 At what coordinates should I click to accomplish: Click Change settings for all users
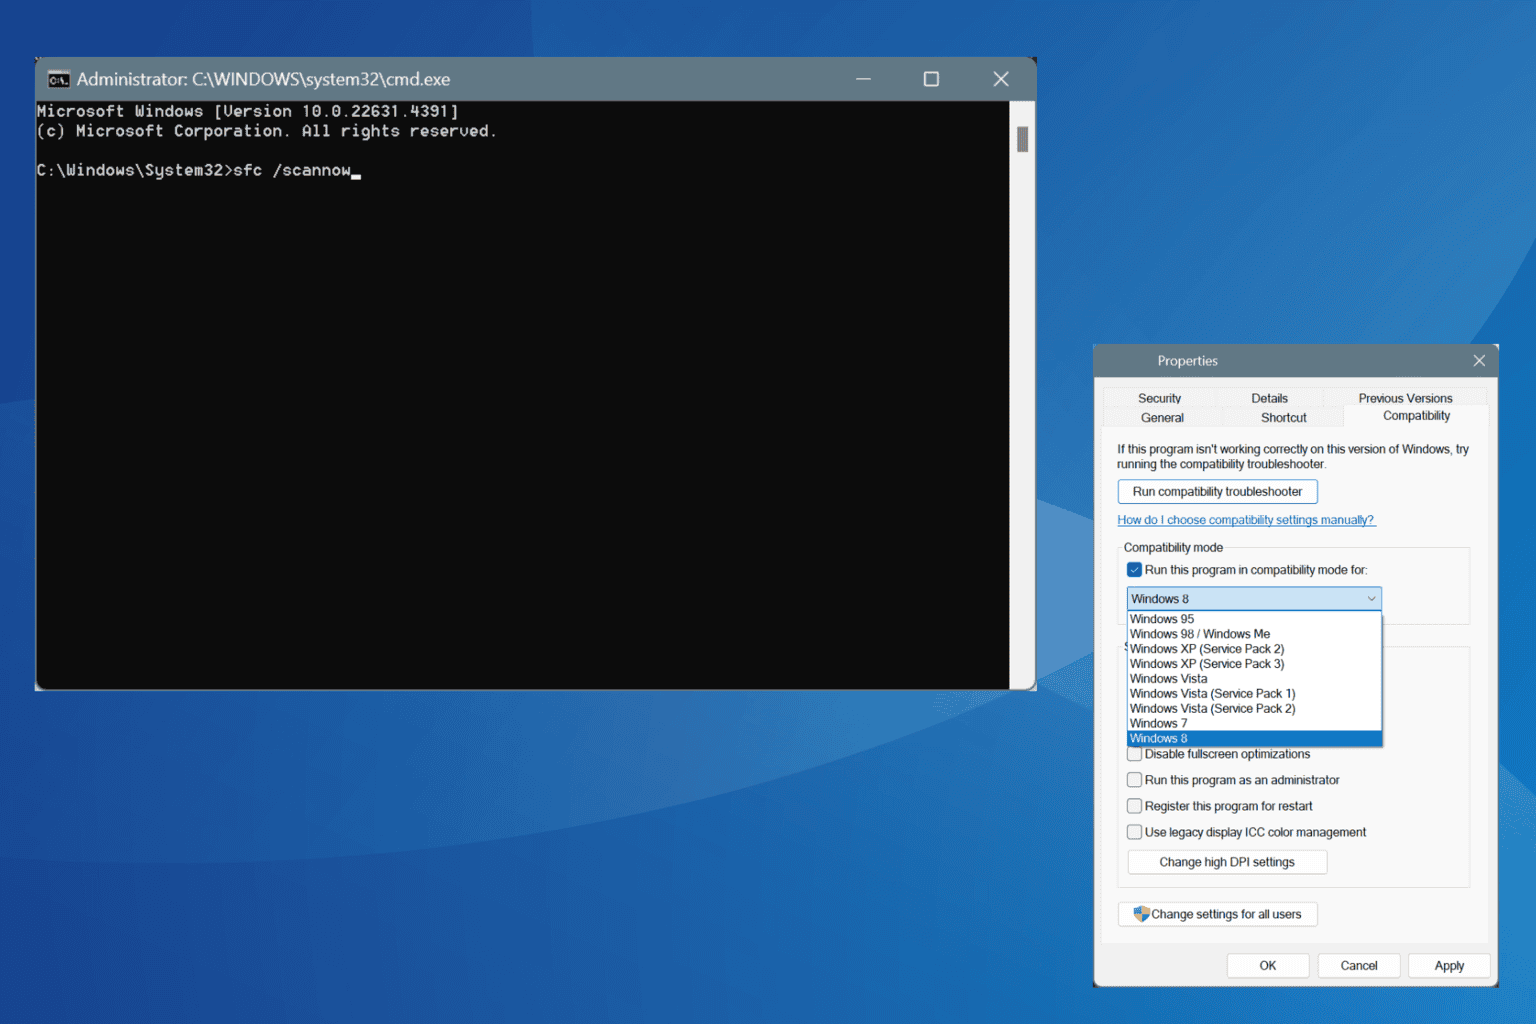(1217, 914)
